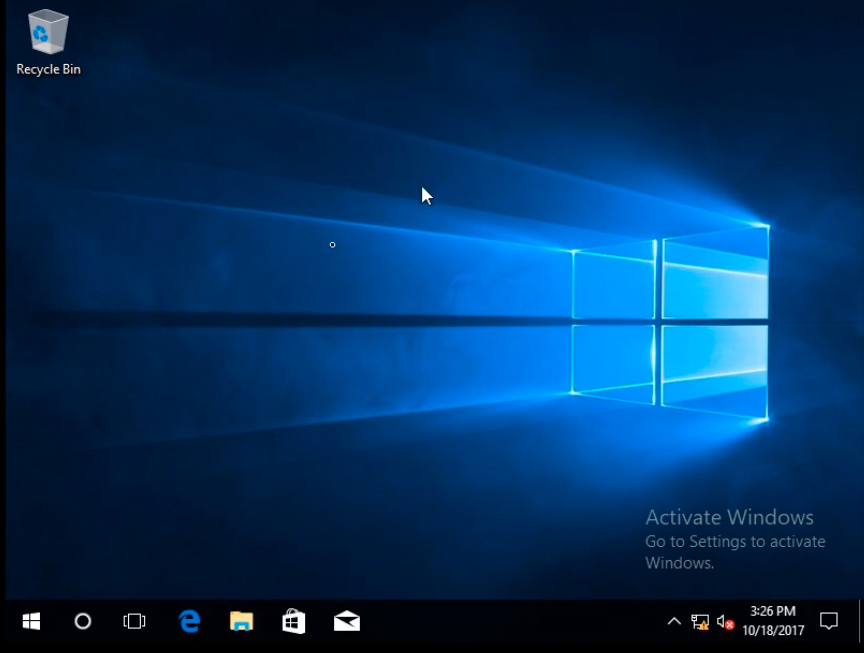Screen dimensions: 864x653
Task: Click the muted volume speaker icon
Action: 725,622
